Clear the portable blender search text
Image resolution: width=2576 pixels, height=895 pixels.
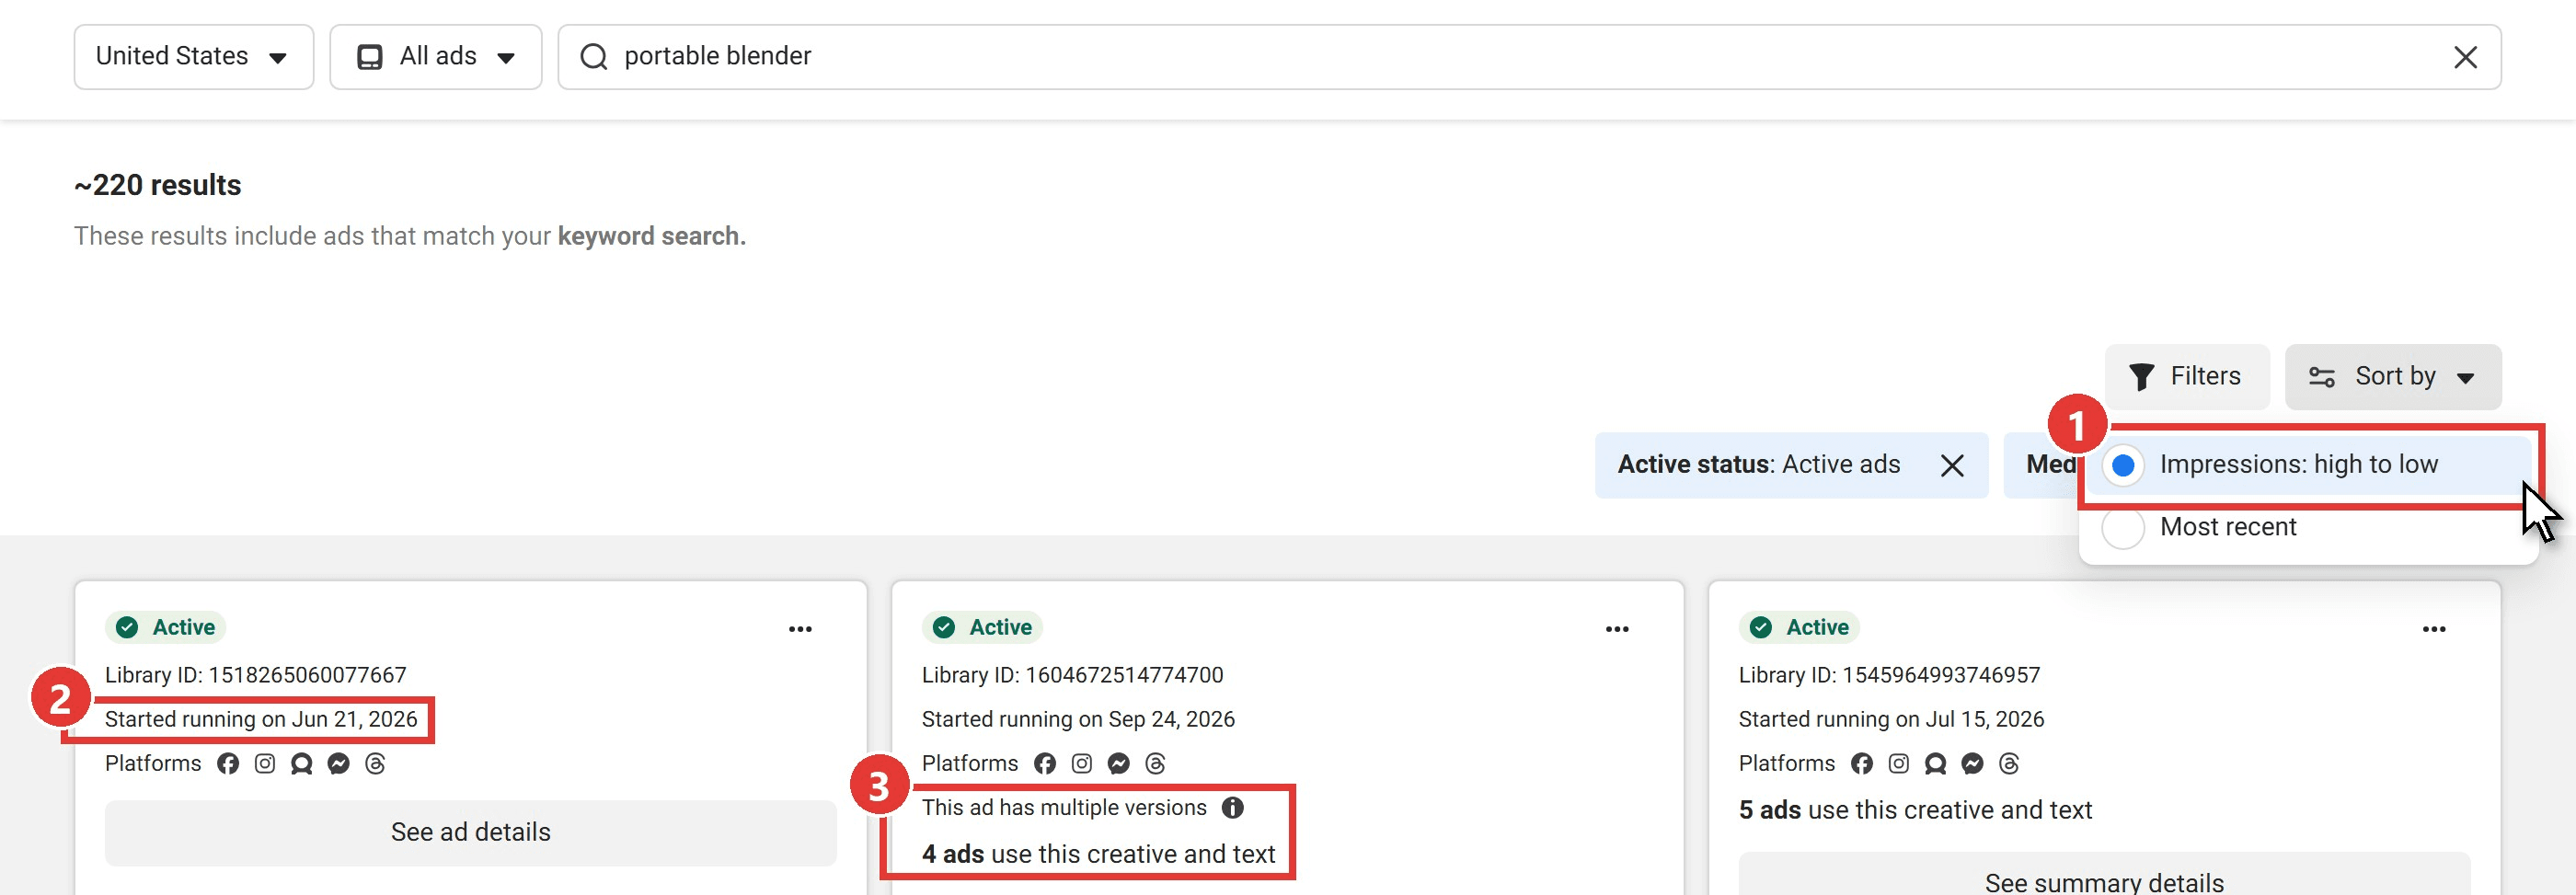pyautogui.click(x=2465, y=57)
